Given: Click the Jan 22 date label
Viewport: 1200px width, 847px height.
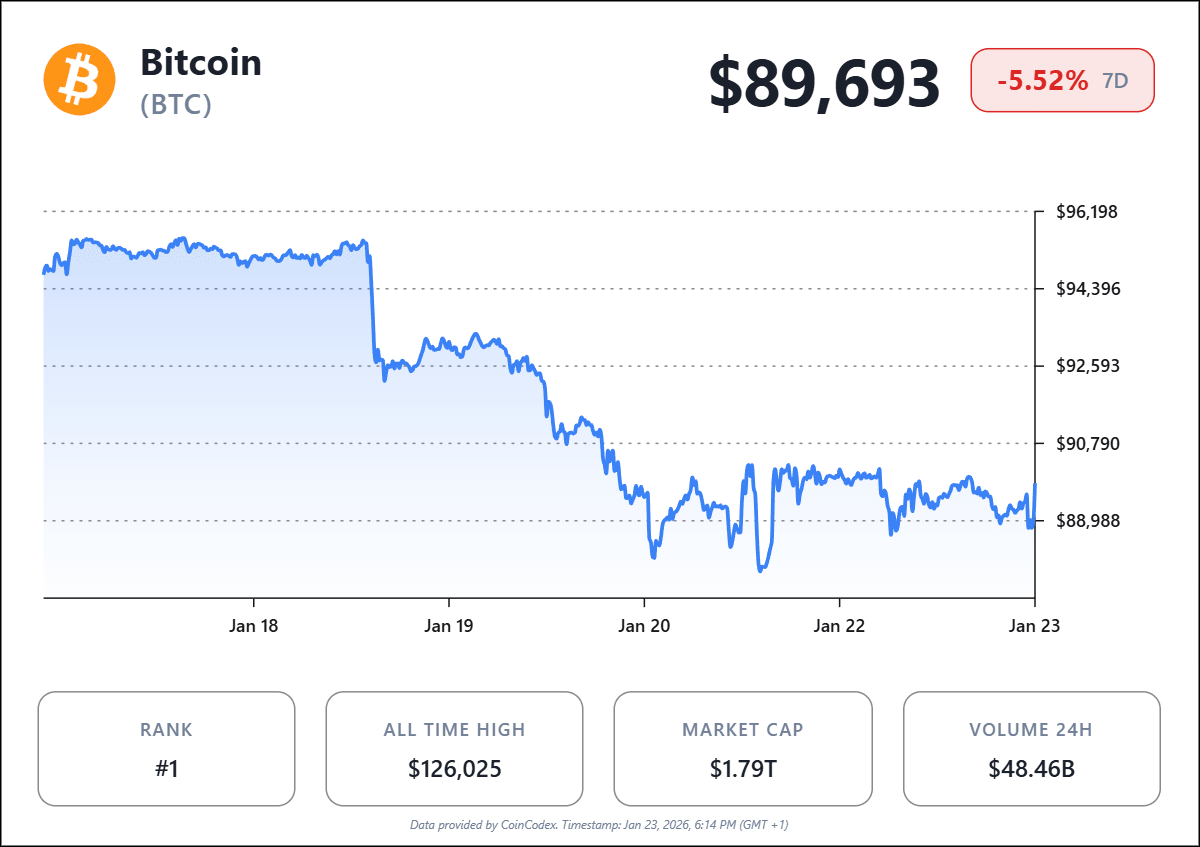Looking at the screenshot, I should tap(839, 627).
